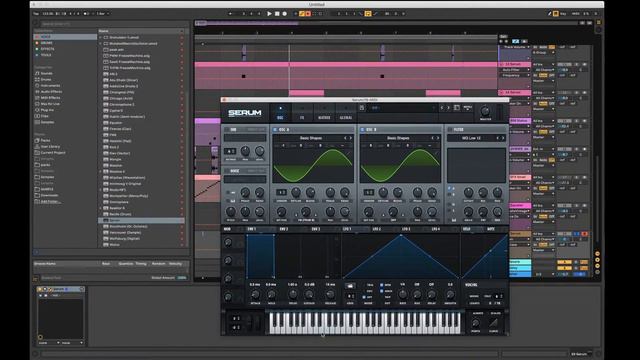
Task: Open the OSC B Basic Shapes wavetable menu
Action: 398,138
